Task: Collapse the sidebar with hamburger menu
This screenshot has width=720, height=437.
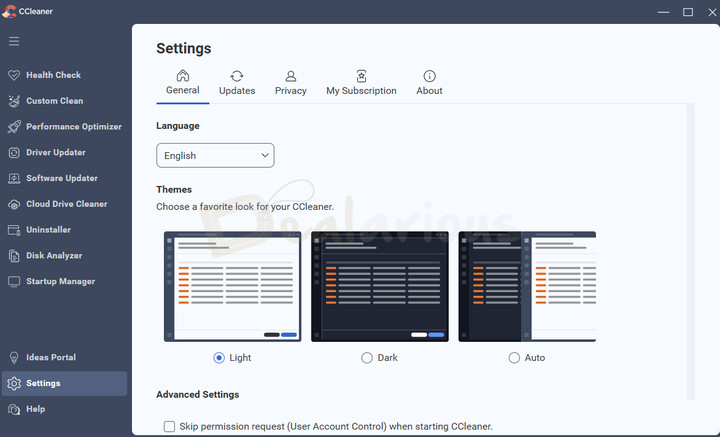Action: (x=14, y=41)
